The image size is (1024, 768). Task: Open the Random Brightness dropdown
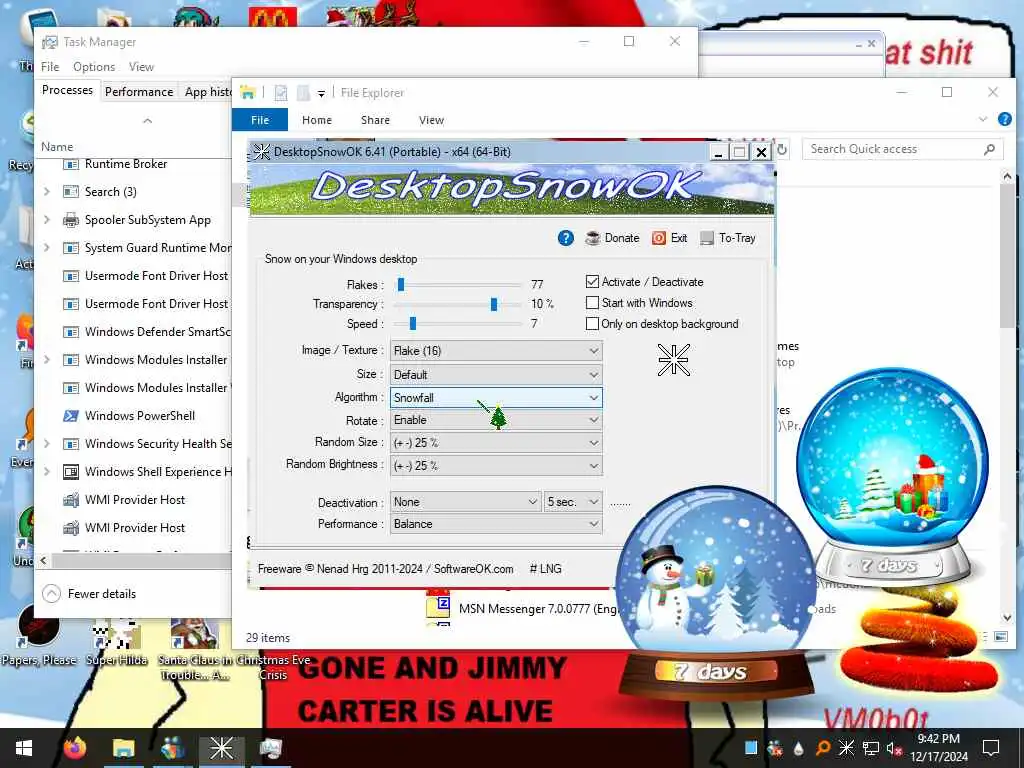496,466
